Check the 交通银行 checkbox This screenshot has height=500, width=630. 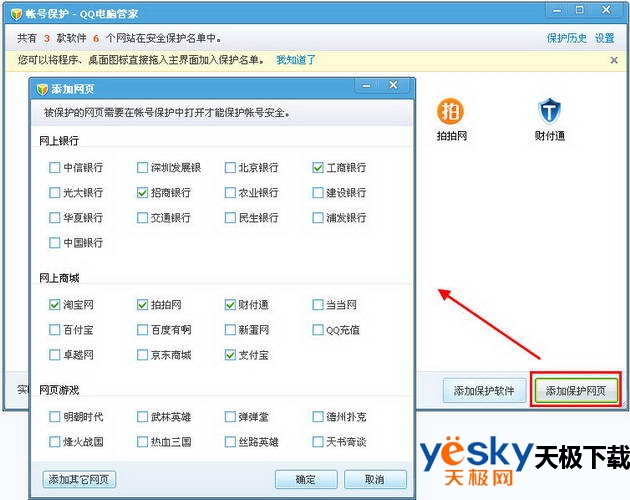point(142,217)
